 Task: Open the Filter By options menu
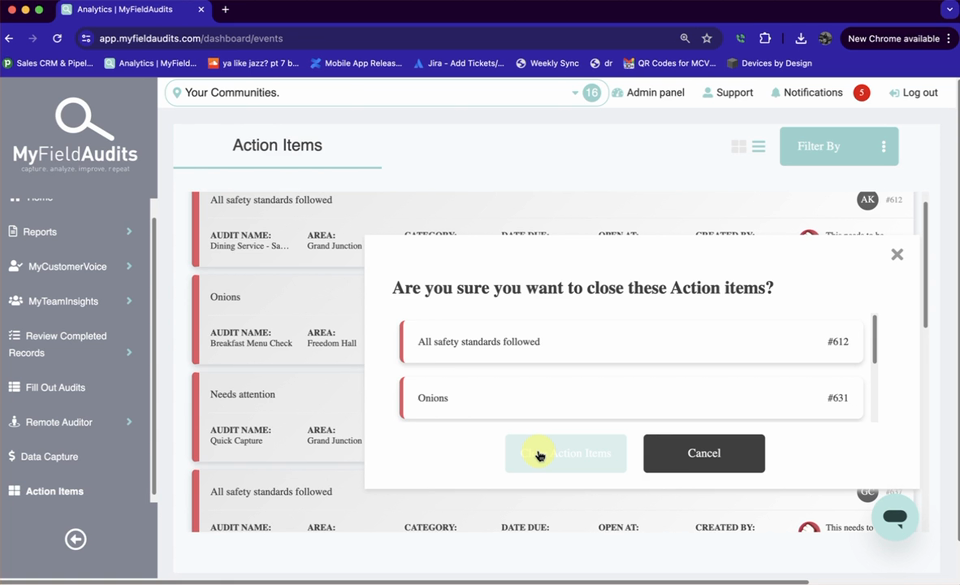[839, 146]
